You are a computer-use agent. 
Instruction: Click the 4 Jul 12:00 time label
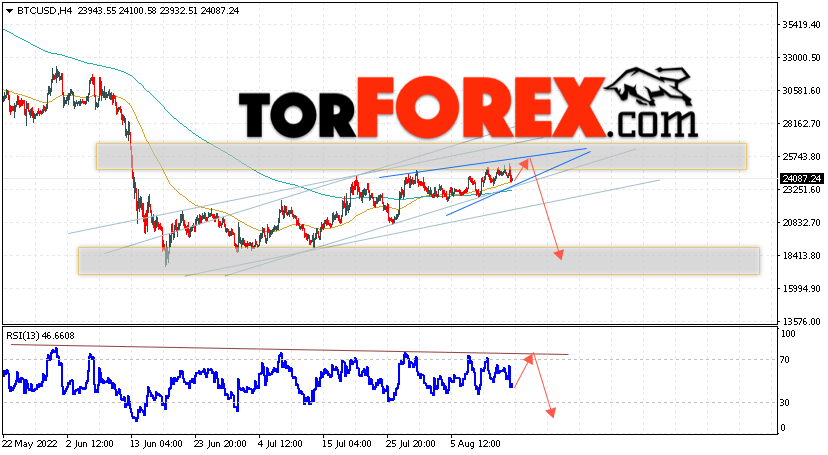pyautogui.click(x=280, y=444)
